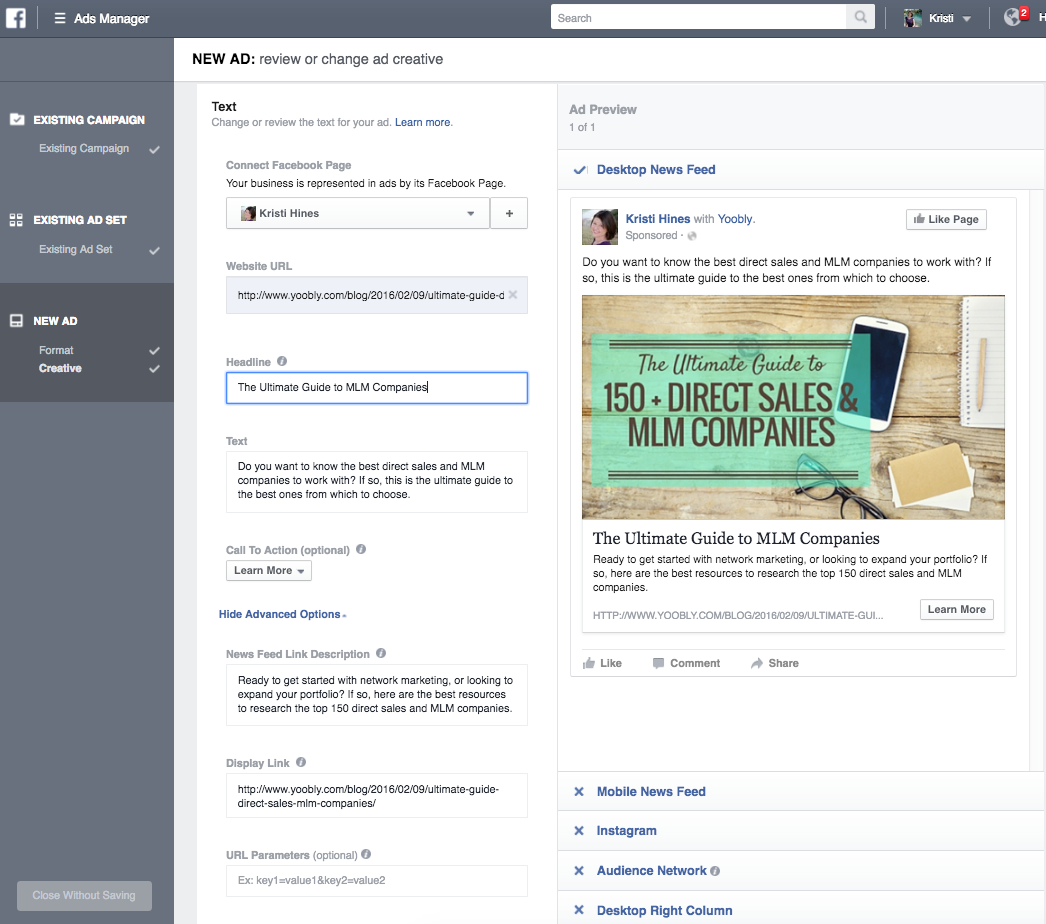Image resolution: width=1046 pixels, height=924 pixels.
Task: Click into the Website URL field
Action: (376, 295)
